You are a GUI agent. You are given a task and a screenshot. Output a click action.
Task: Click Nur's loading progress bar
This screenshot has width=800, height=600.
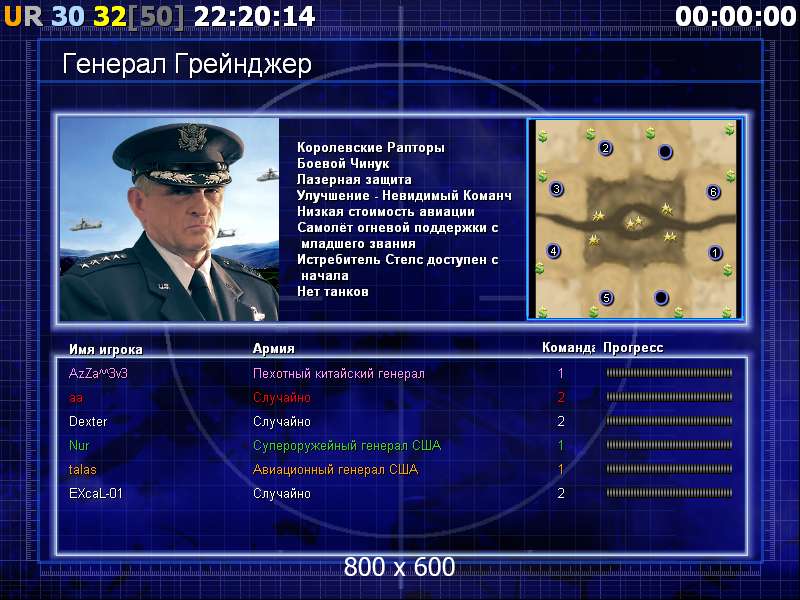point(669,445)
